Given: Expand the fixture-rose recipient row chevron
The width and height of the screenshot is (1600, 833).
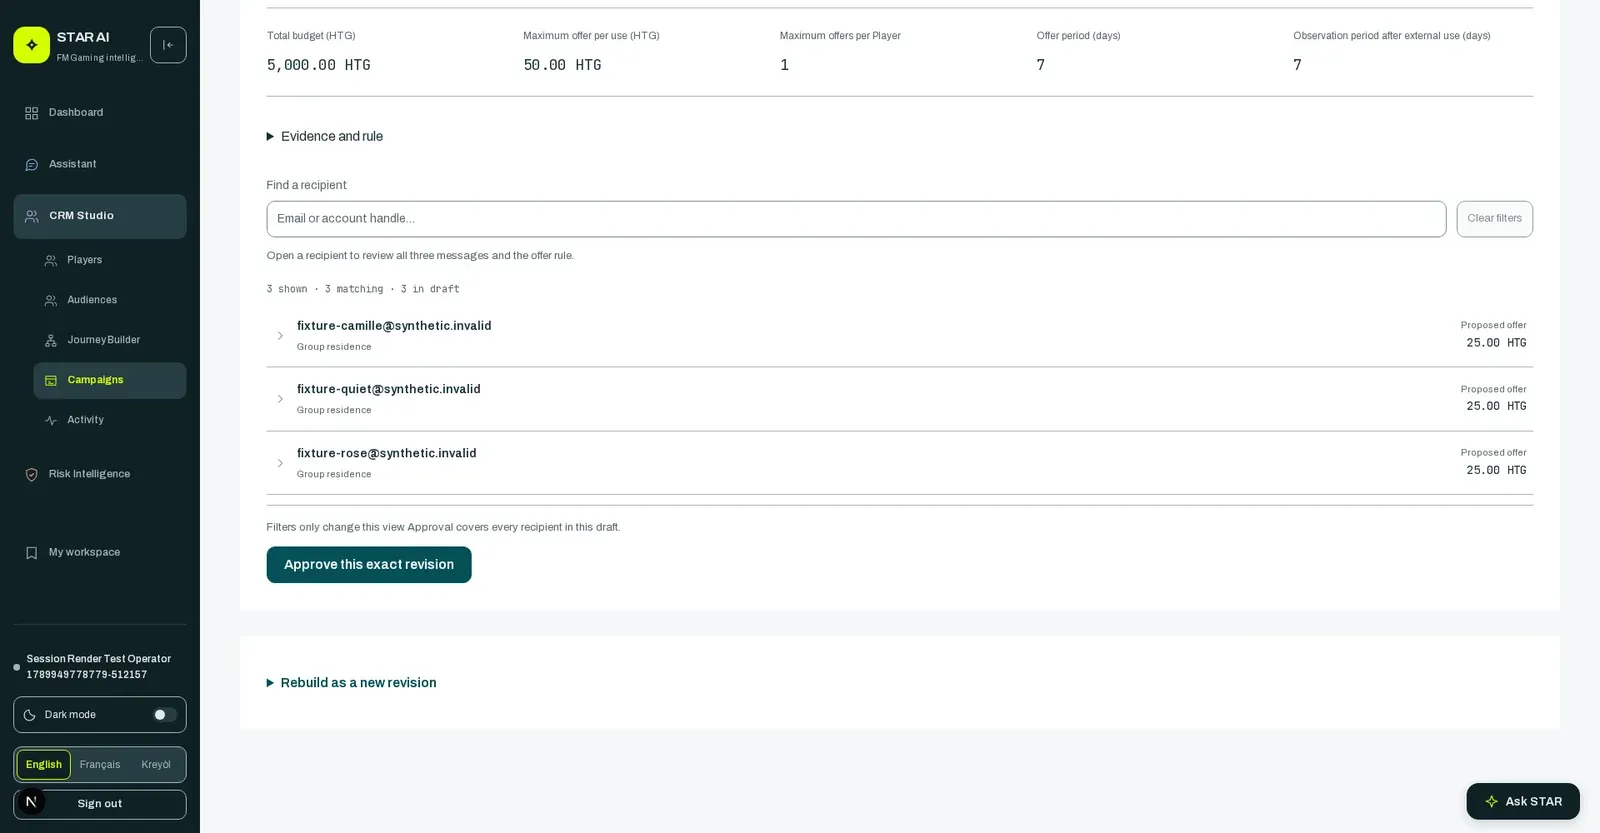Looking at the screenshot, I should coord(280,463).
